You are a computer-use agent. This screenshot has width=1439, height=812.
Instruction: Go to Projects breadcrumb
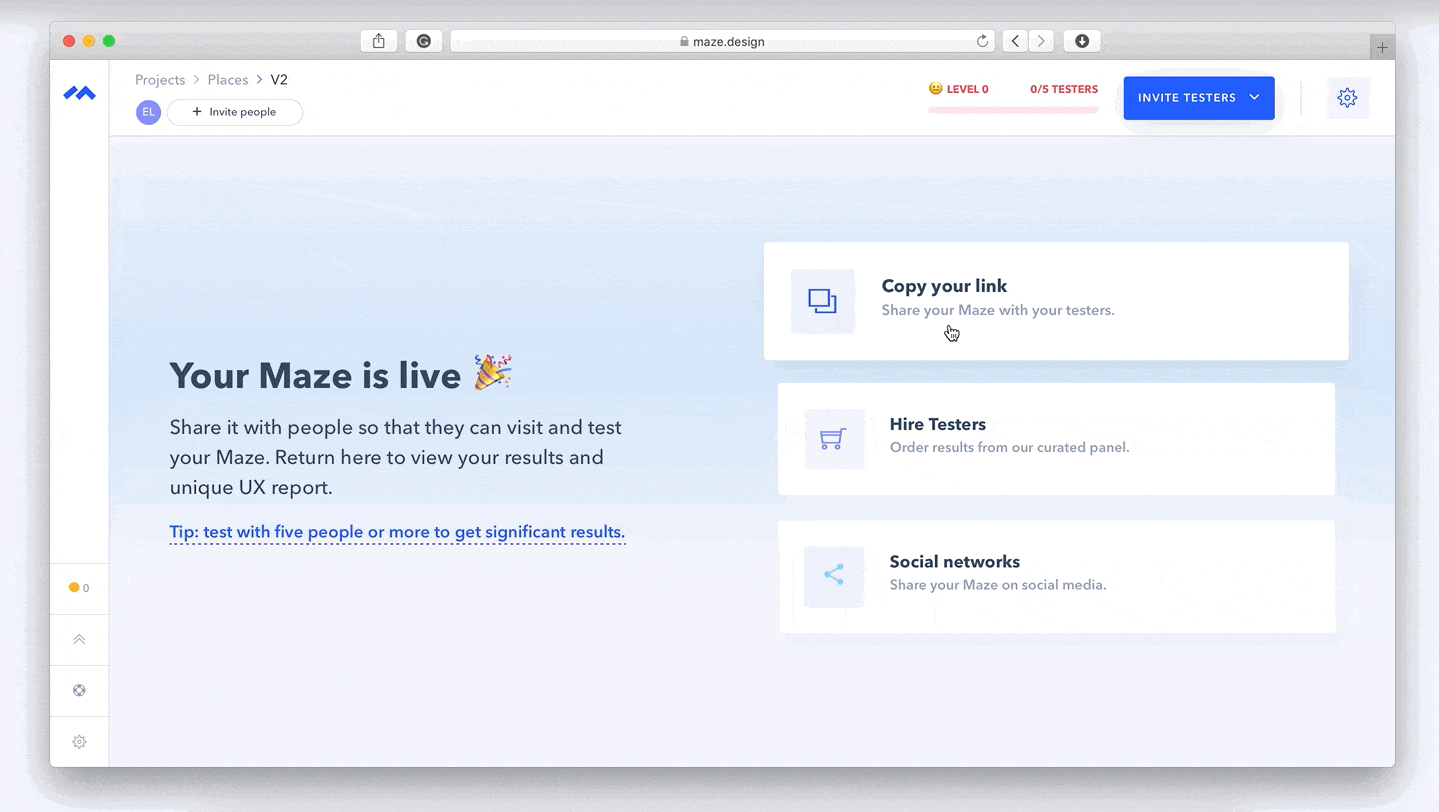(x=160, y=80)
